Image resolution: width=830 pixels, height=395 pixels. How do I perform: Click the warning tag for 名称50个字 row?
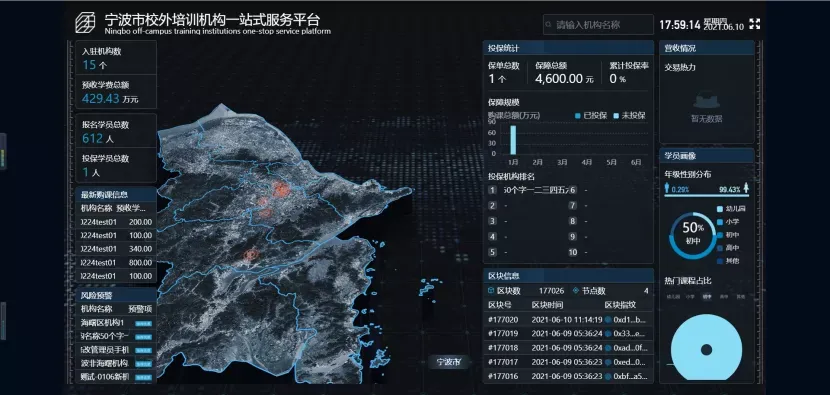click(143, 337)
